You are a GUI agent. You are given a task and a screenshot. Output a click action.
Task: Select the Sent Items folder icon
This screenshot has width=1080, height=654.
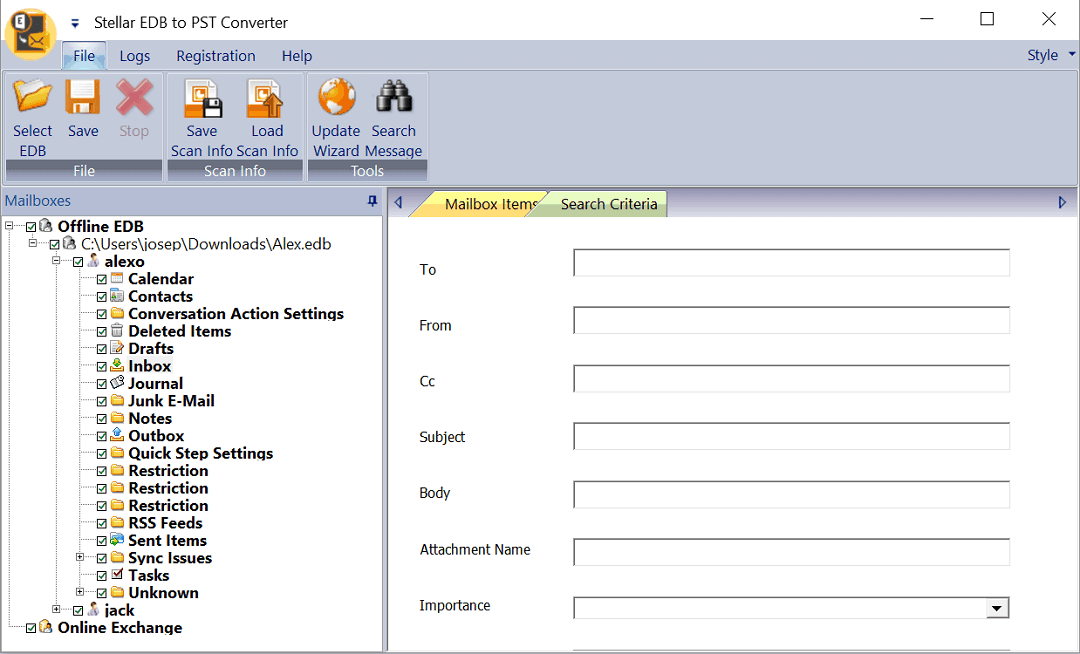point(117,540)
